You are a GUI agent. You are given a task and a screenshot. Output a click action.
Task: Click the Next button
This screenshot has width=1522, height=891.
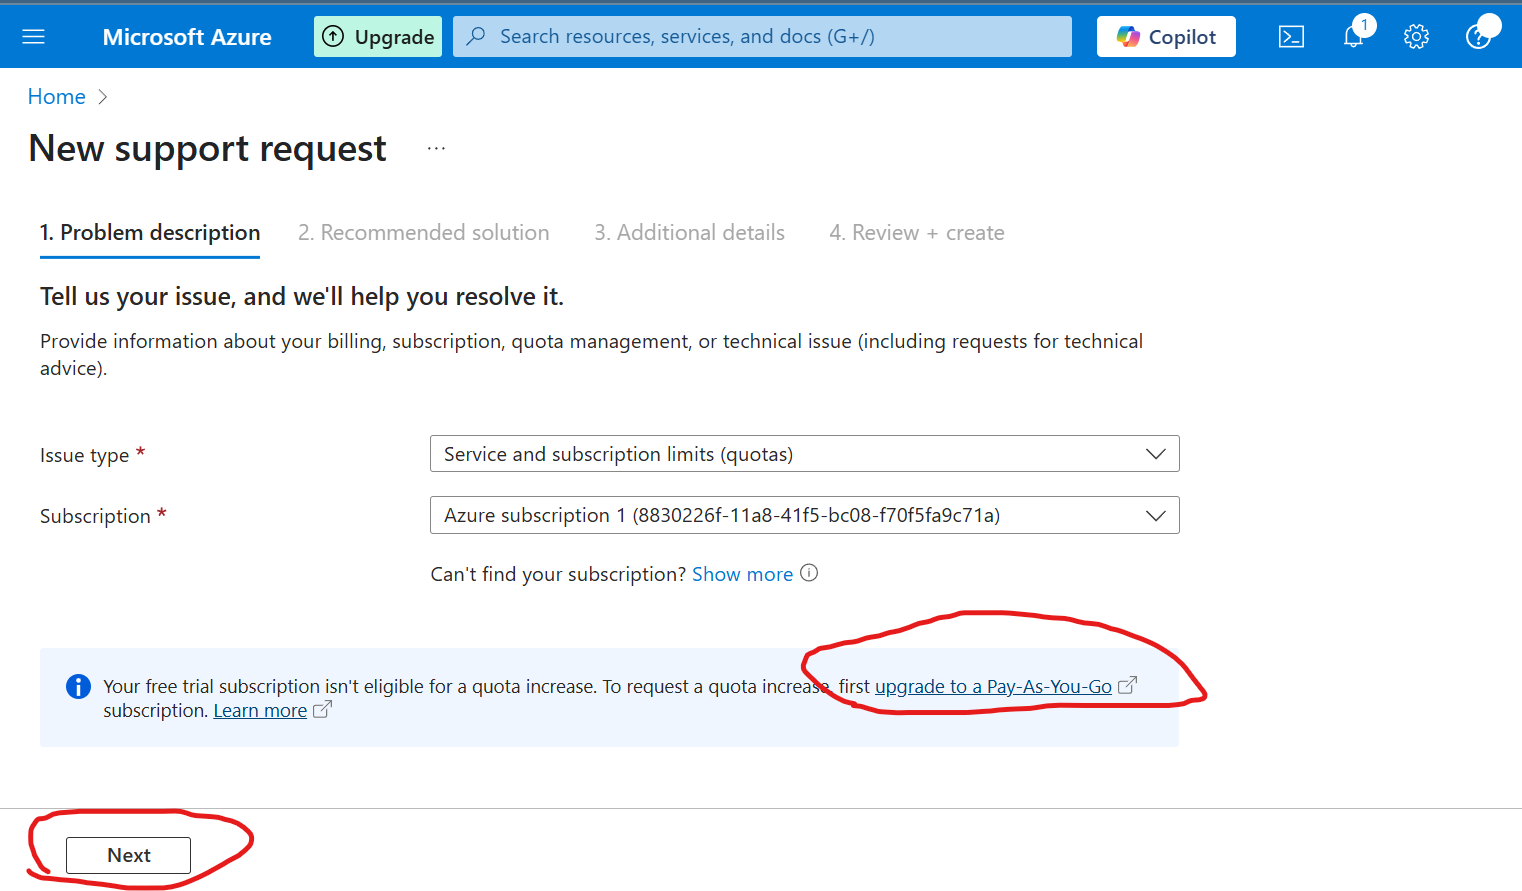(x=128, y=856)
